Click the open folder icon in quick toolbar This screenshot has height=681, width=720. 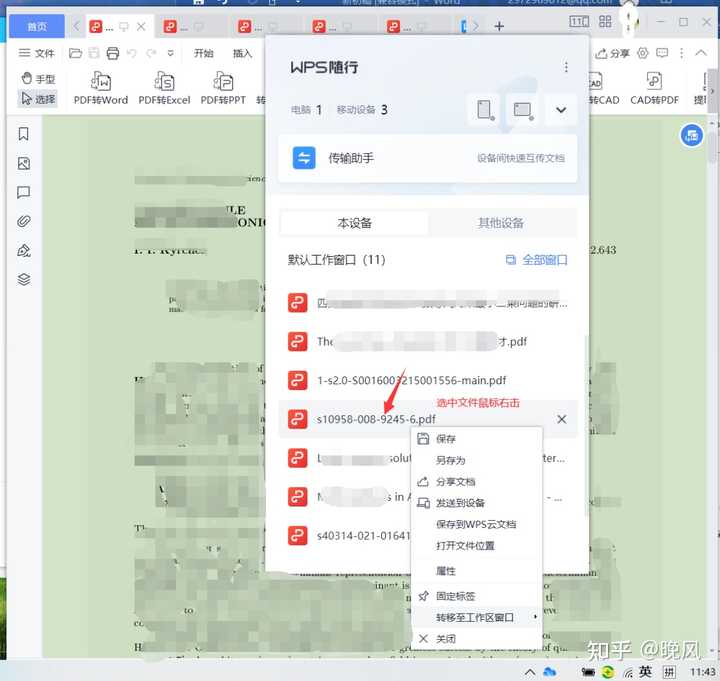point(75,53)
